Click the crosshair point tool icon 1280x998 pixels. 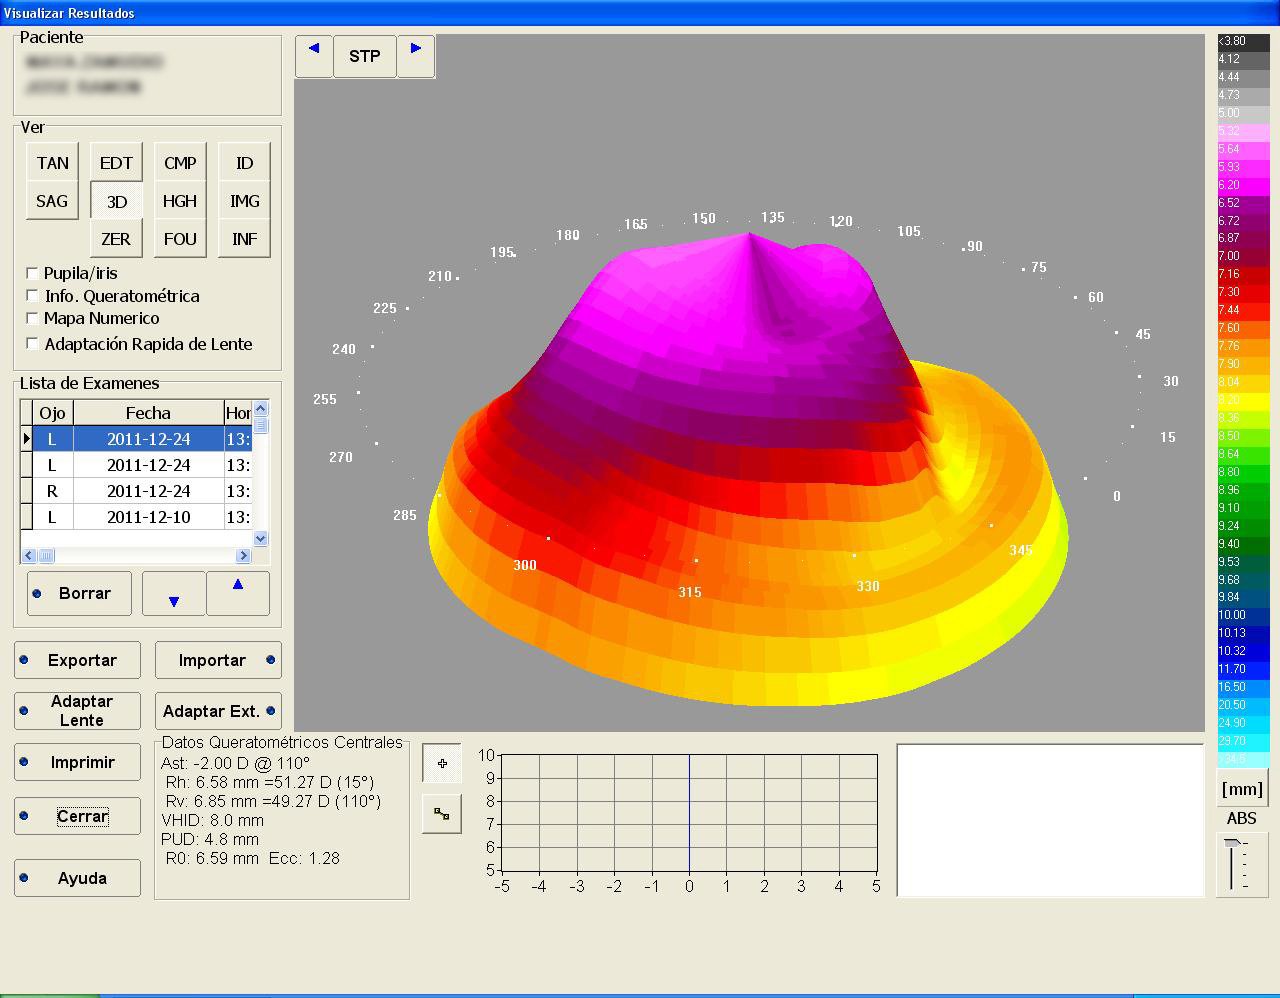click(442, 763)
